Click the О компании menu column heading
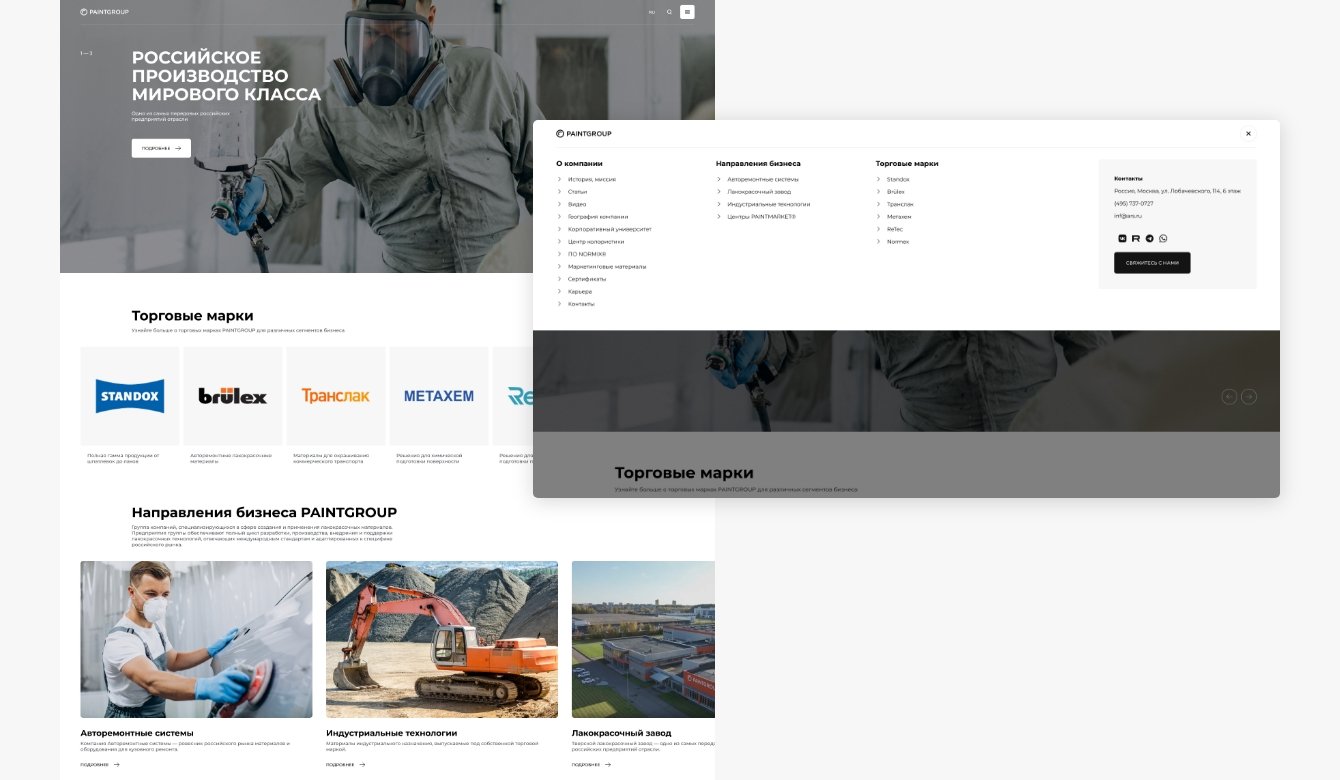 point(579,163)
